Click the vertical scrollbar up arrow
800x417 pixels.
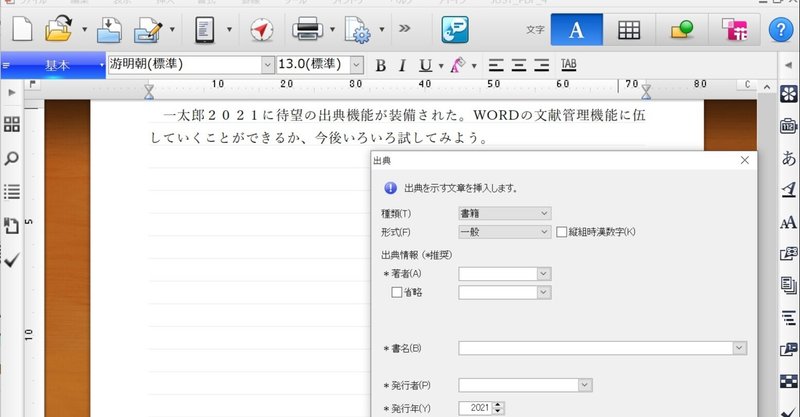767,87
